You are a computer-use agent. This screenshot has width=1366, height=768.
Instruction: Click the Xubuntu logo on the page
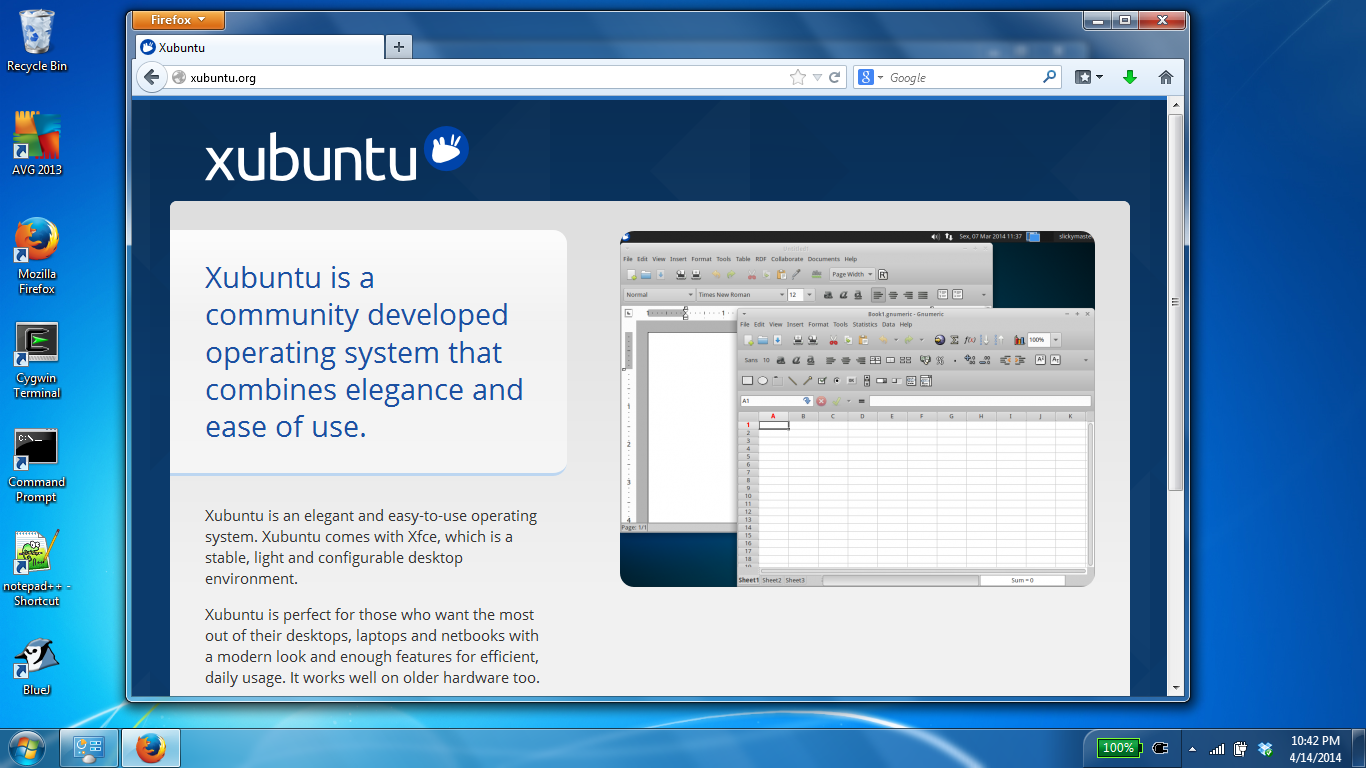coord(337,156)
